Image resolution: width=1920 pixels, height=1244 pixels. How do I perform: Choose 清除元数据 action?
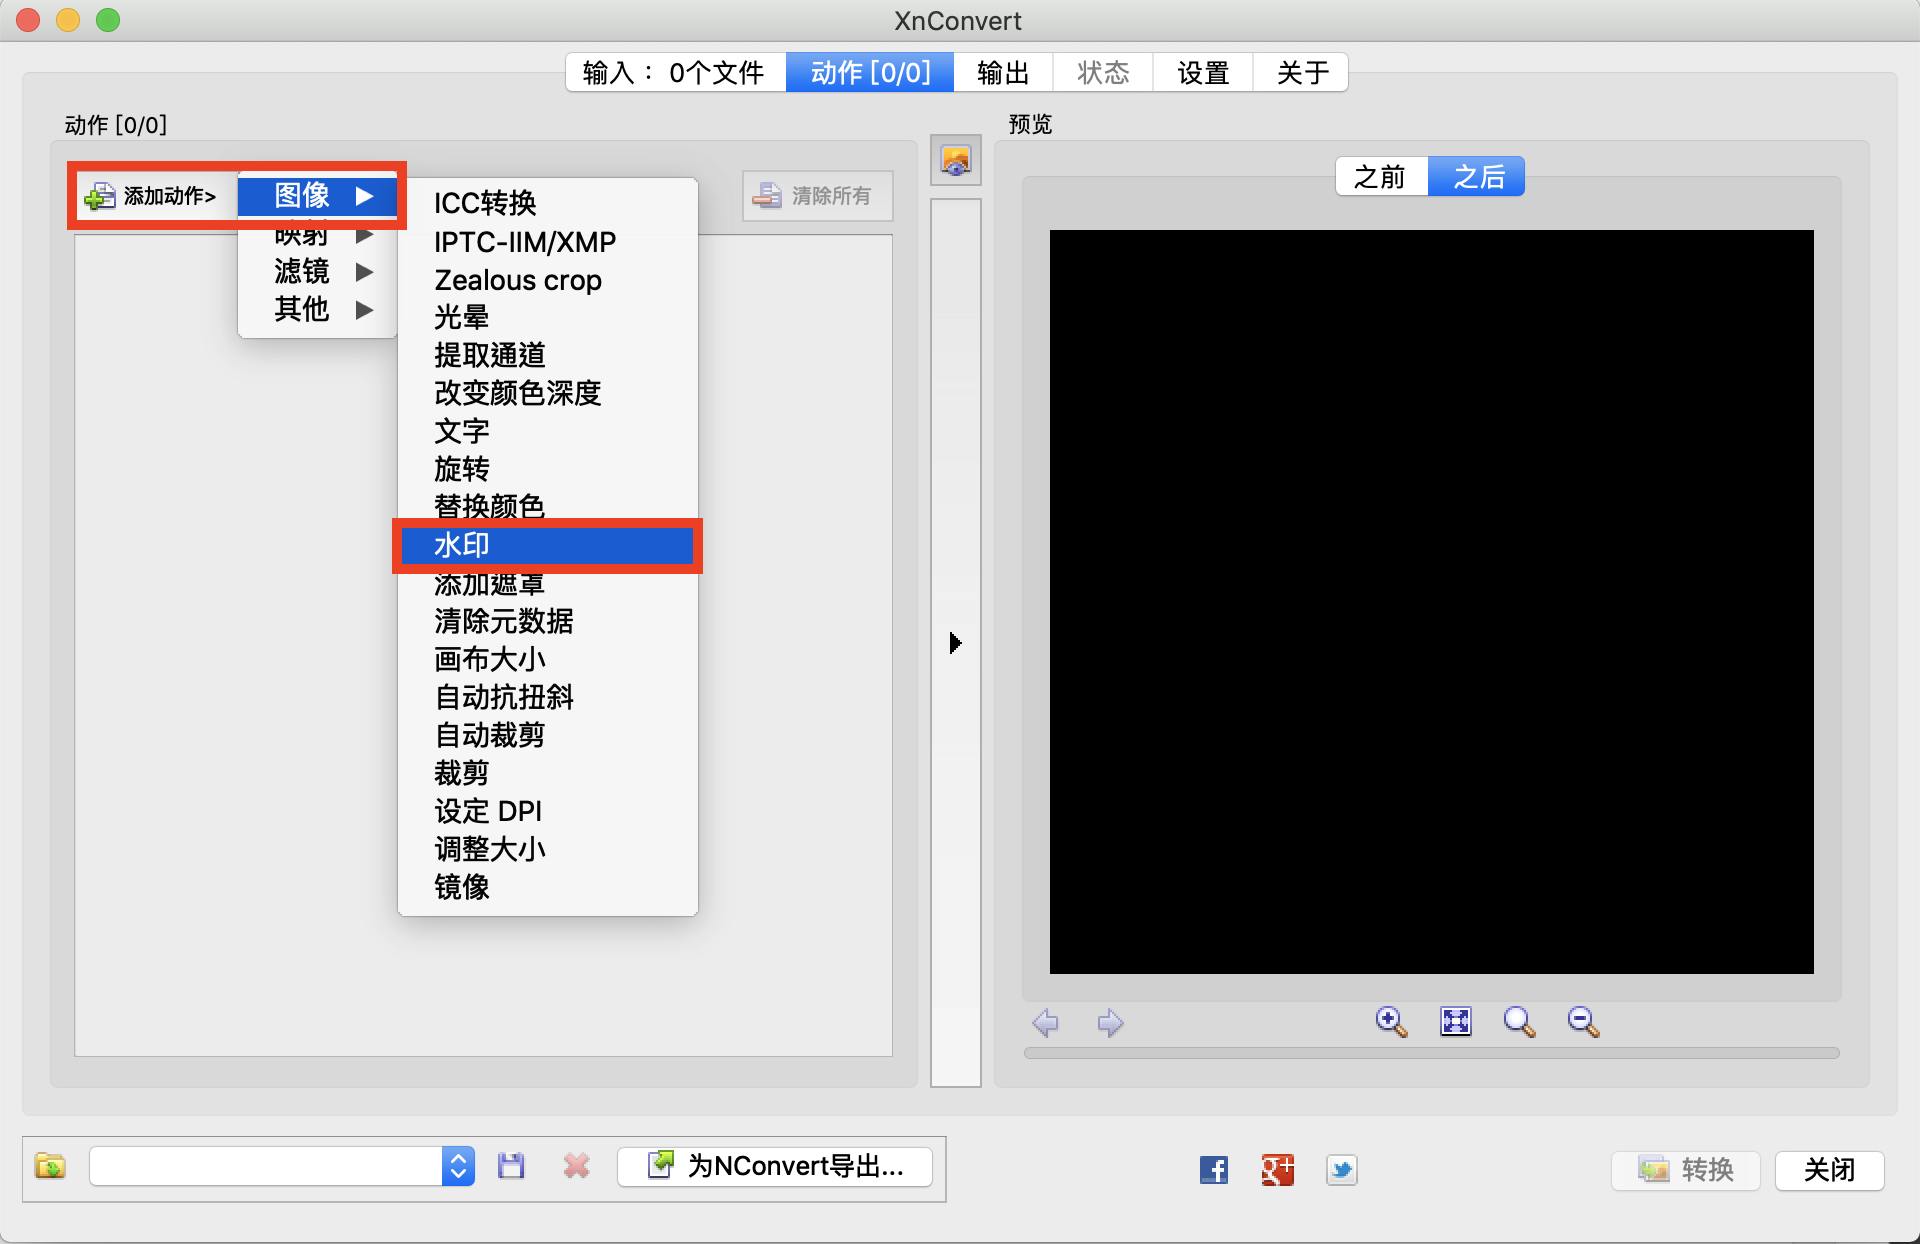coord(547,621)
